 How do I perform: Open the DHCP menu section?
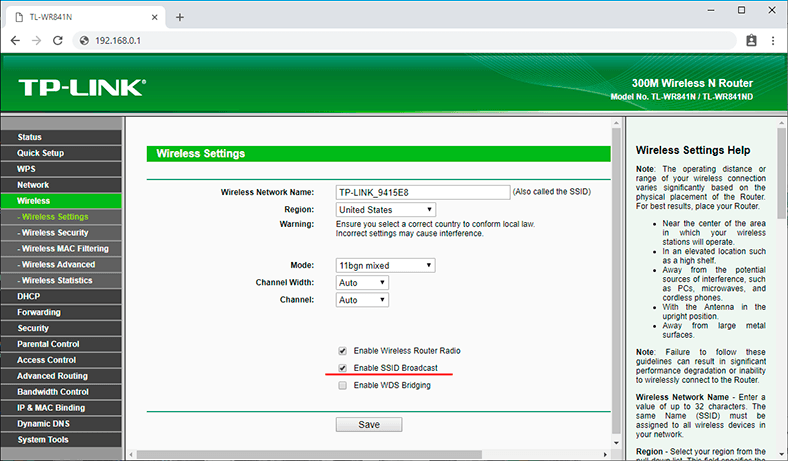point(61,296)
